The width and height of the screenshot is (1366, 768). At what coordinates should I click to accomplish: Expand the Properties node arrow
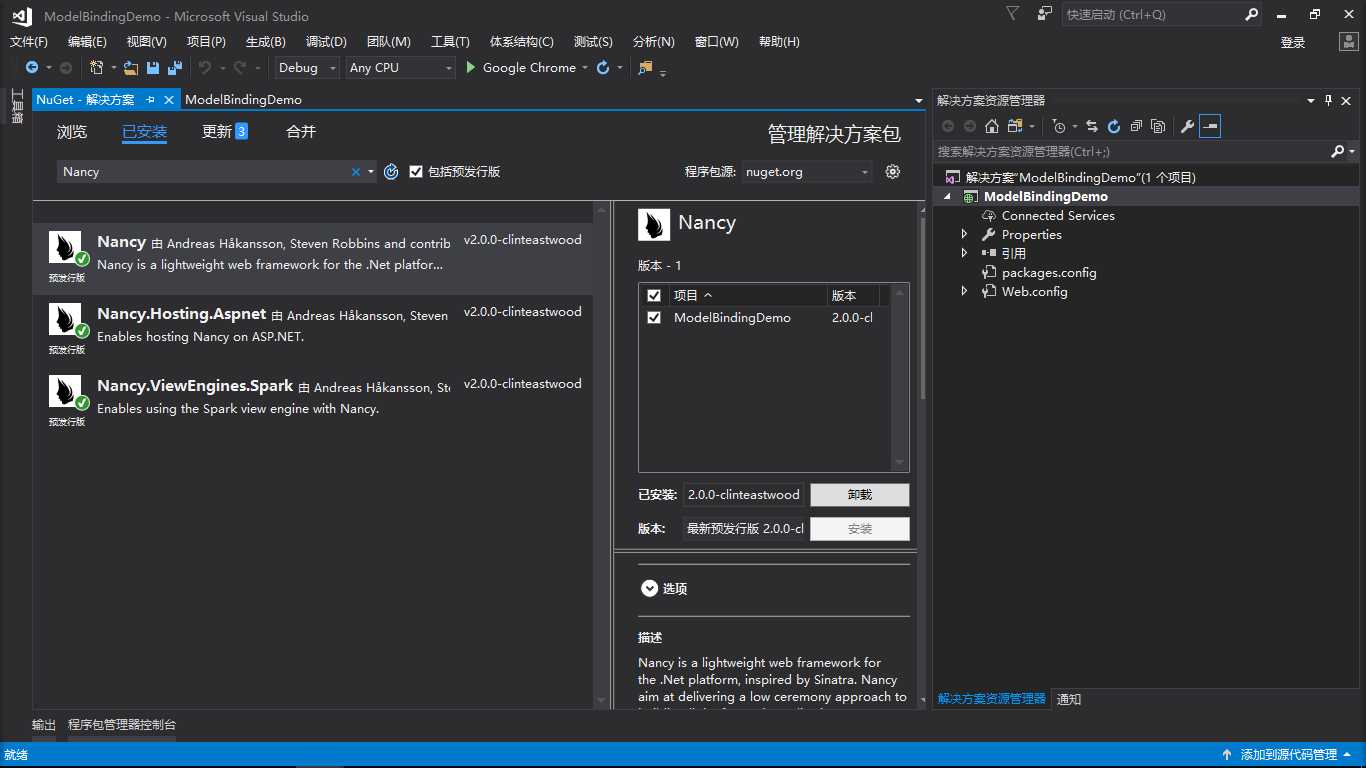point(964,234)
